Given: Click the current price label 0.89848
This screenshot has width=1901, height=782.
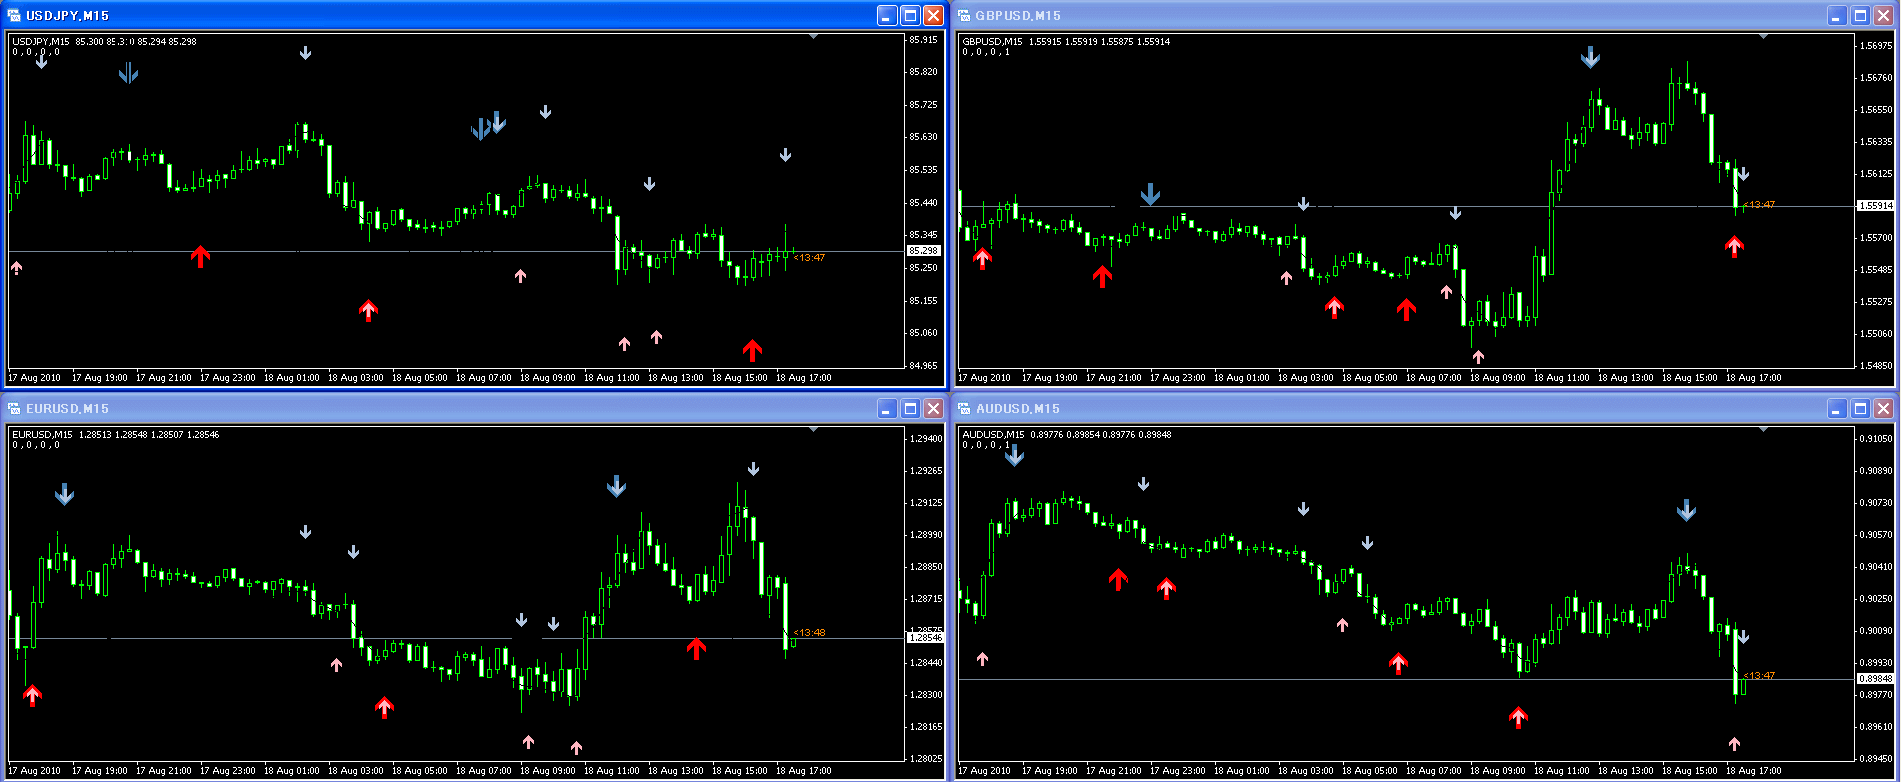Looking at the screenshot, I should 1875,679.
